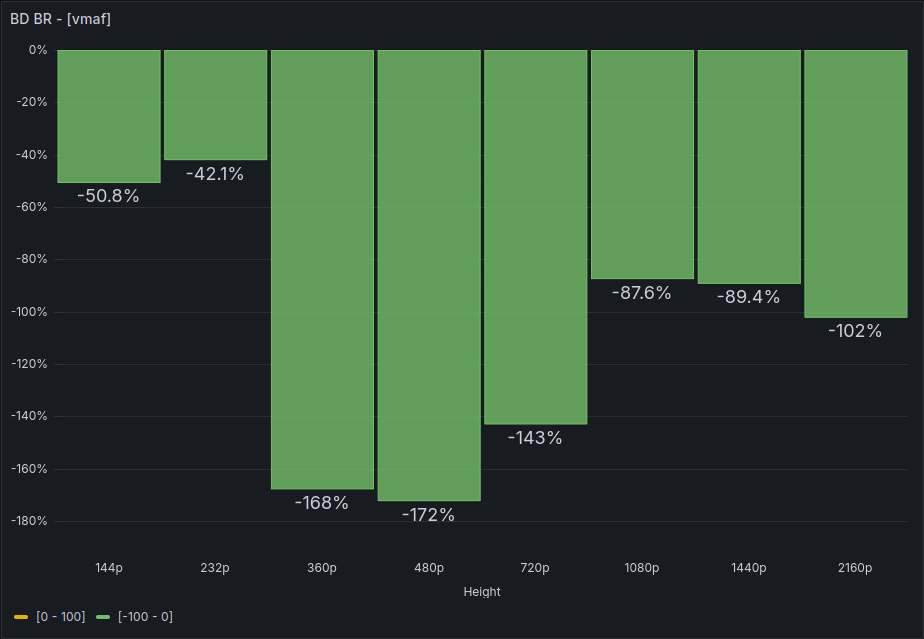Select the 720p bar
The width and height of the screenshot is (924, 639).
(x=535, y=237)
